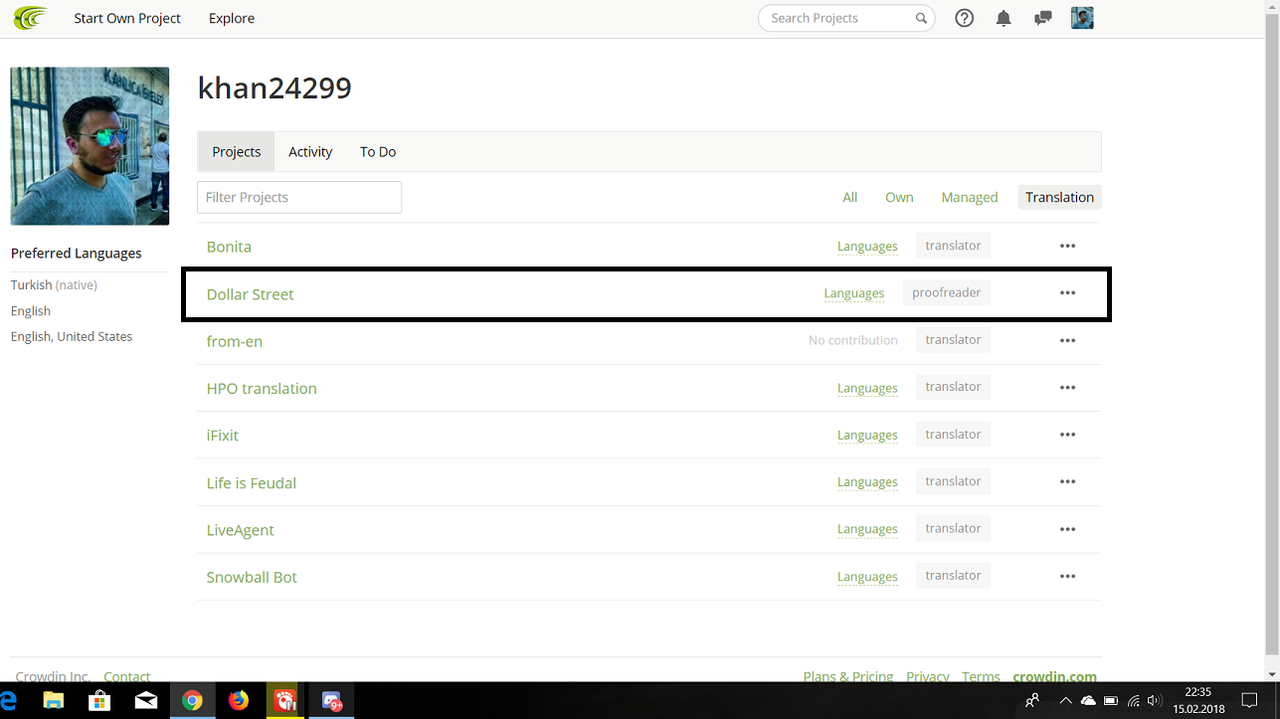Click the proofreader badge for Dollar Street

[946, 293]
